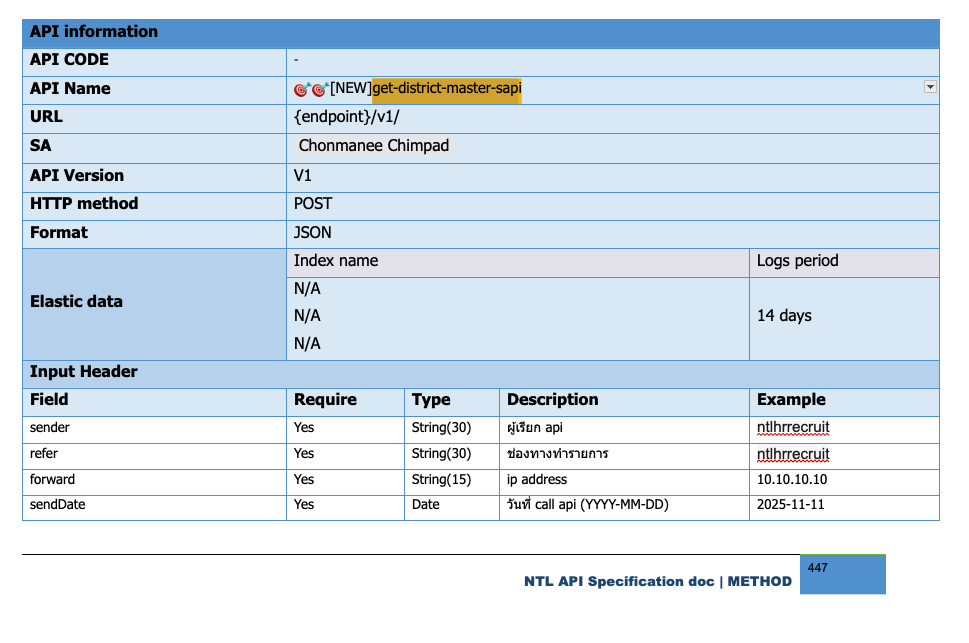
Task: Click page number 447 box
Action: [842, 574]
